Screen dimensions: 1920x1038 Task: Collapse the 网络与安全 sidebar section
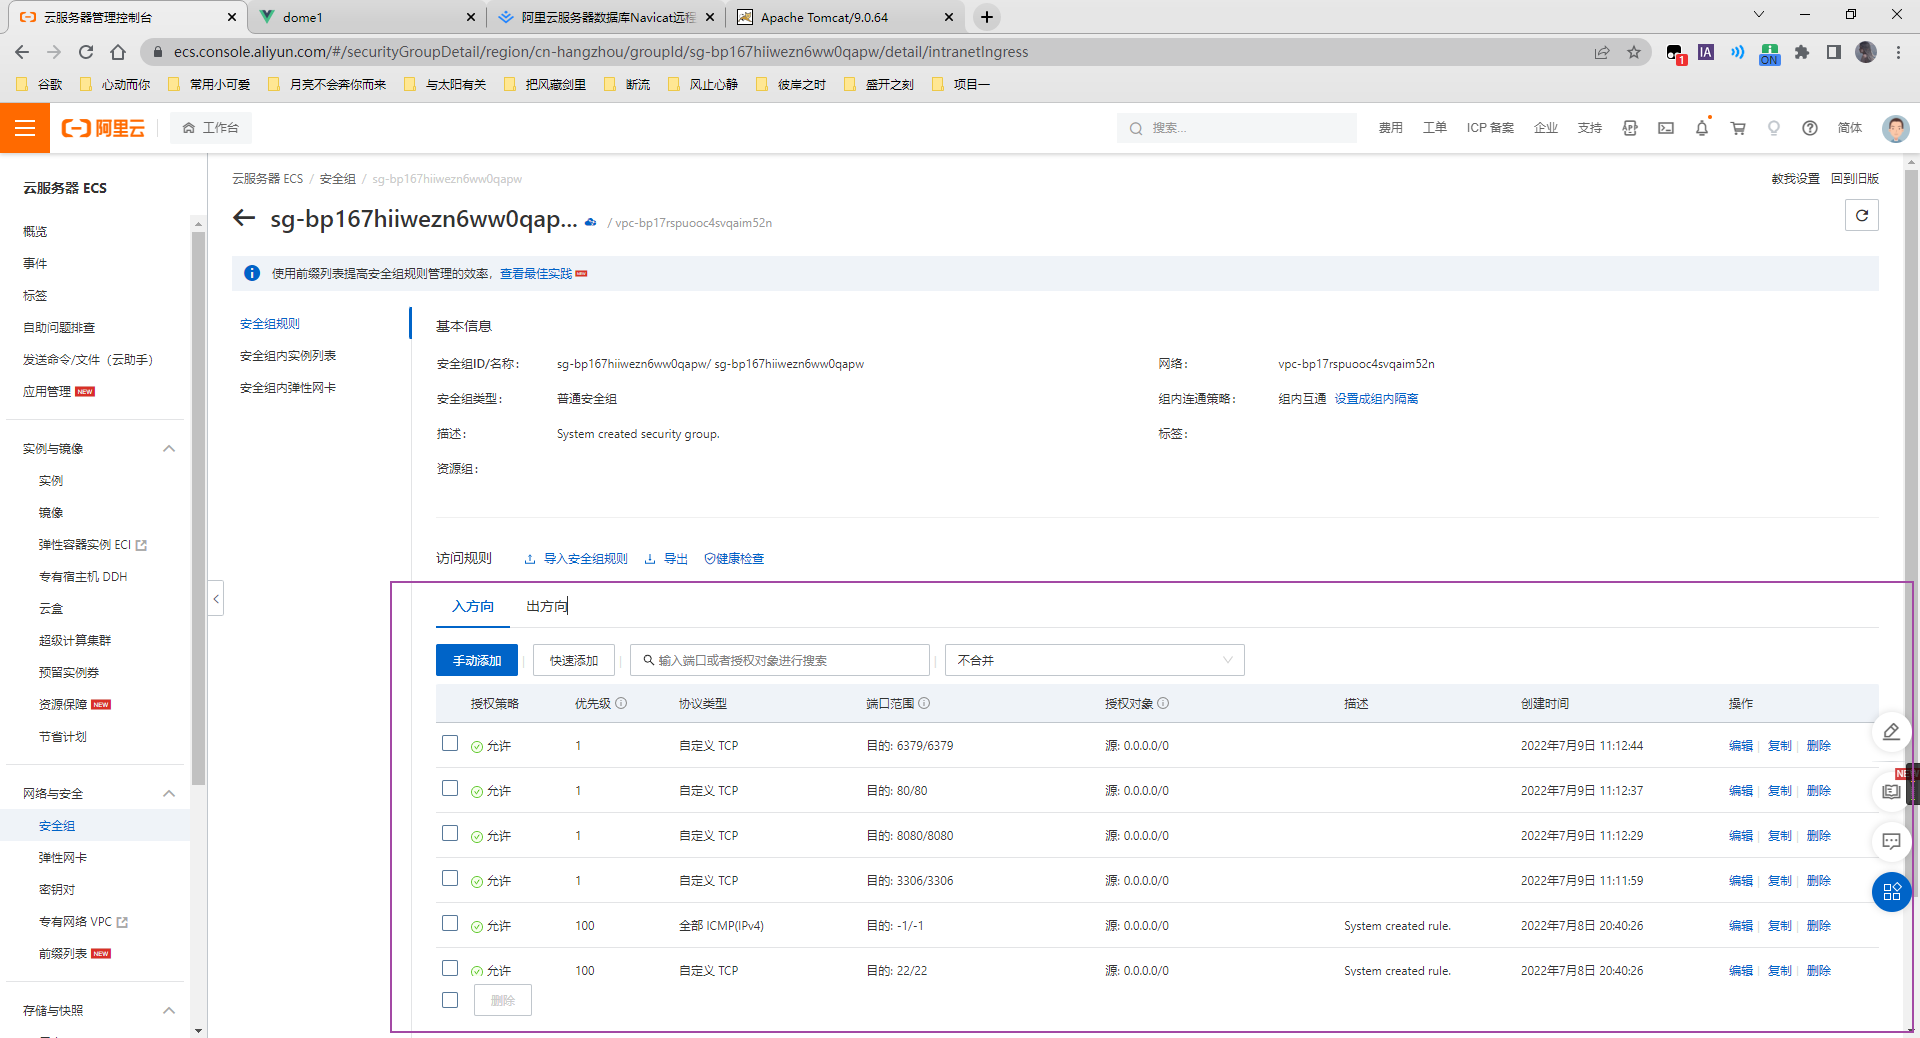click(x=169, y=794)
